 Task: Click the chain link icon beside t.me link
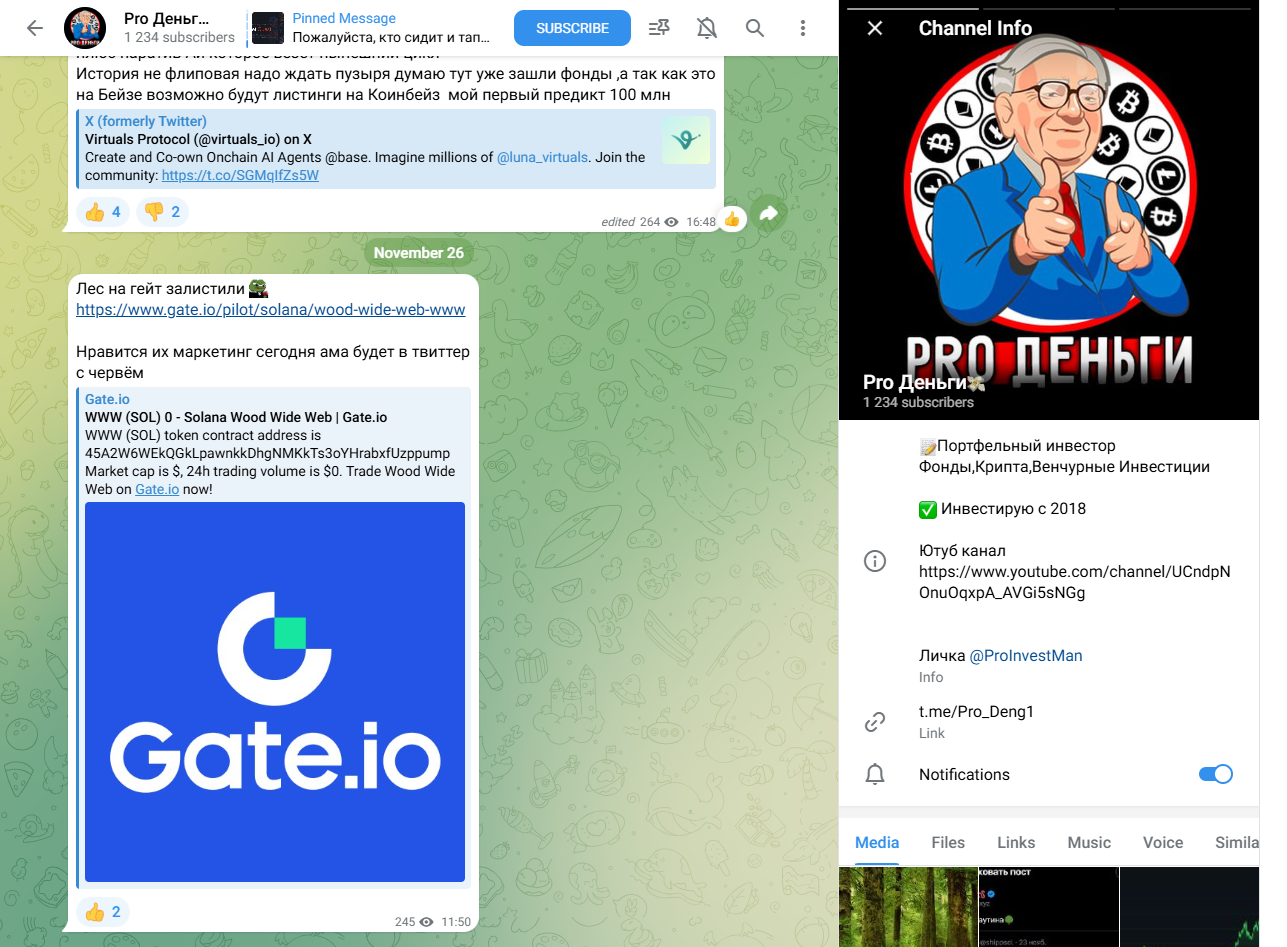pyautogui.click(x=875, y=721)
